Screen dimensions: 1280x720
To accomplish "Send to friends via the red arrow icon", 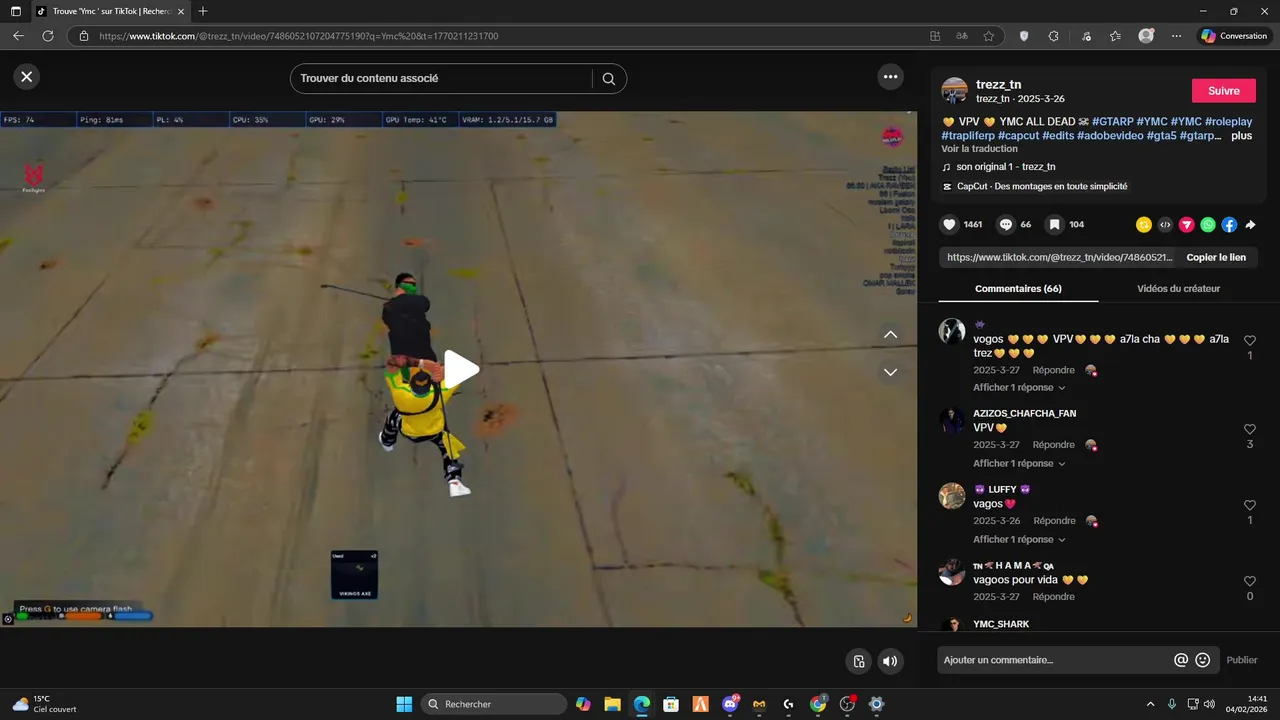I will click(1186, 225).
